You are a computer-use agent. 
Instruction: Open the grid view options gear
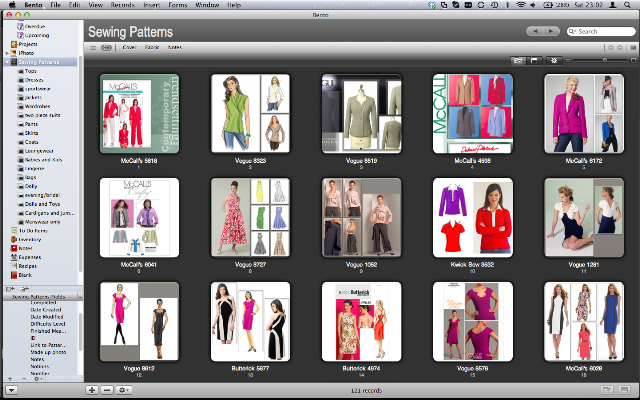coord(554,60)
